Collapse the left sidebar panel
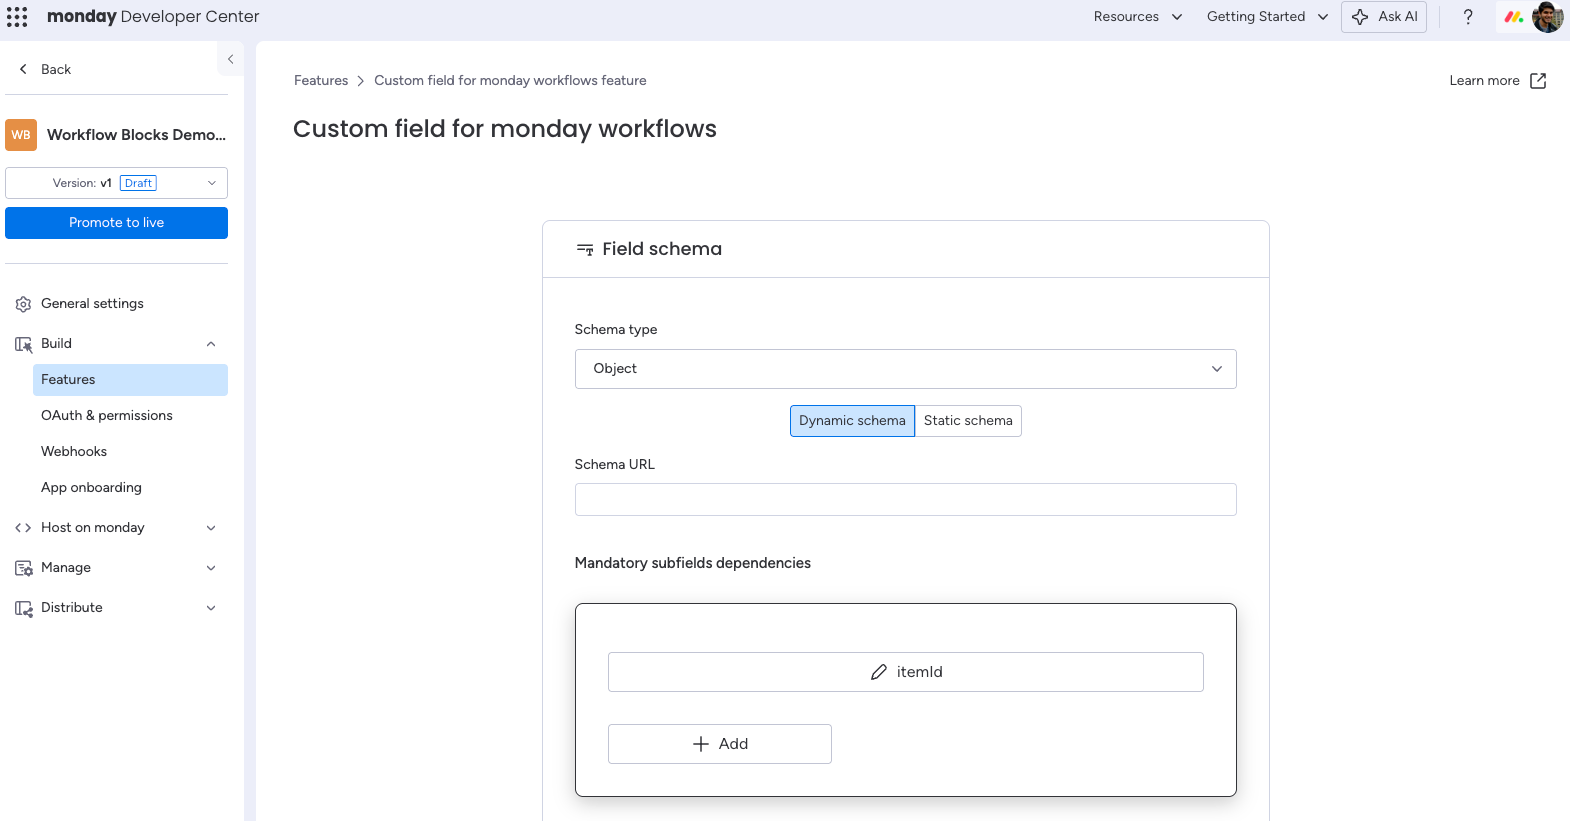 pos(231,59)
